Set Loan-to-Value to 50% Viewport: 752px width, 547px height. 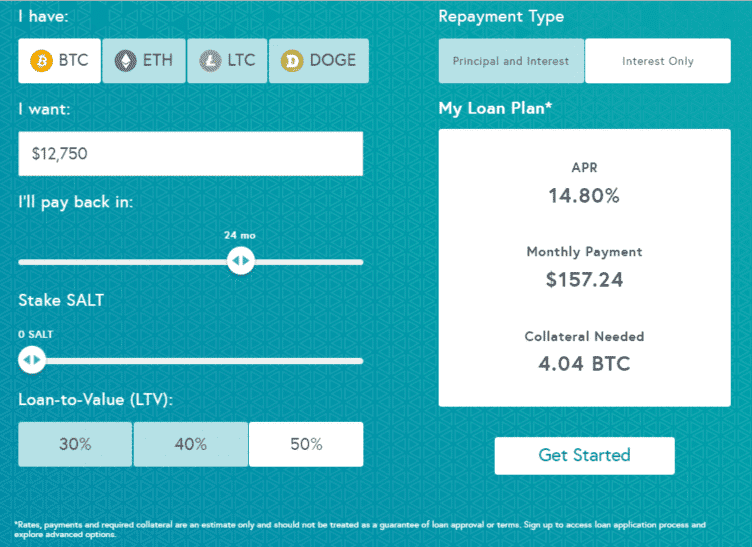306,444
